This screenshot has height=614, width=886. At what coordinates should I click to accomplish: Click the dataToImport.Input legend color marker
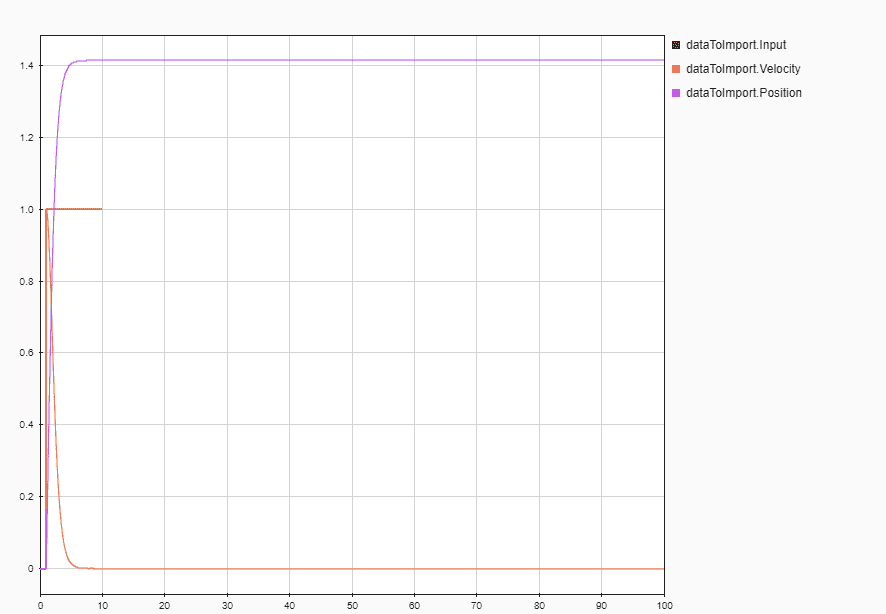676,45
